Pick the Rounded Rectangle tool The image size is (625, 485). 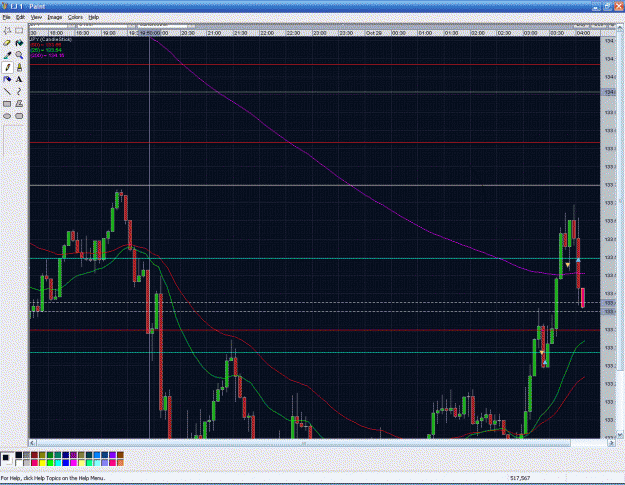[19, 116]
